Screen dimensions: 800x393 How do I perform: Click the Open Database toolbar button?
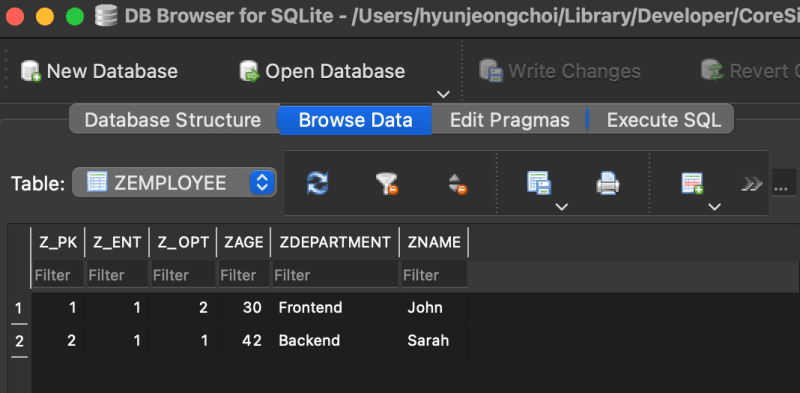[322, 71]
